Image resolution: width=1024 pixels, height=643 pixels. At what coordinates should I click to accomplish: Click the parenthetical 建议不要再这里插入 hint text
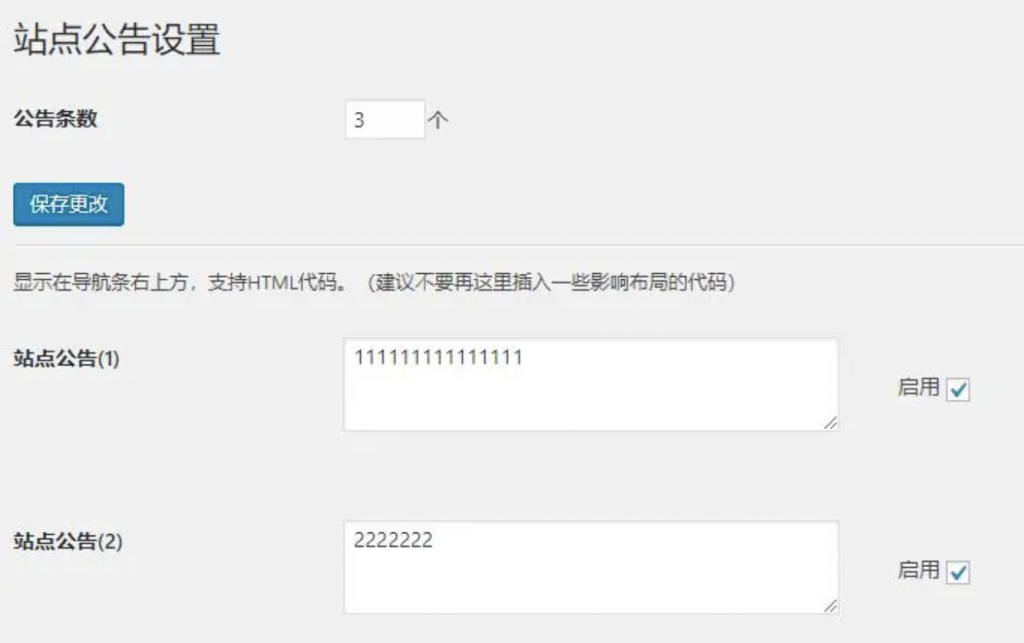click(551, 283)
